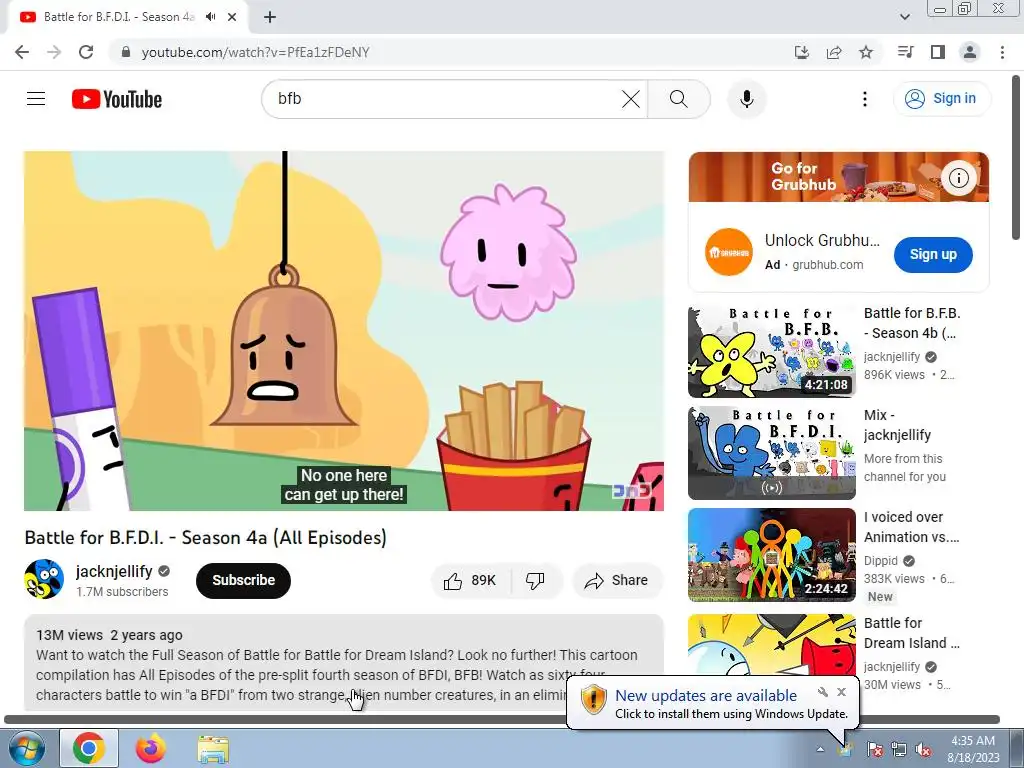Submit search with the magnifier button

tap(679, 99)
